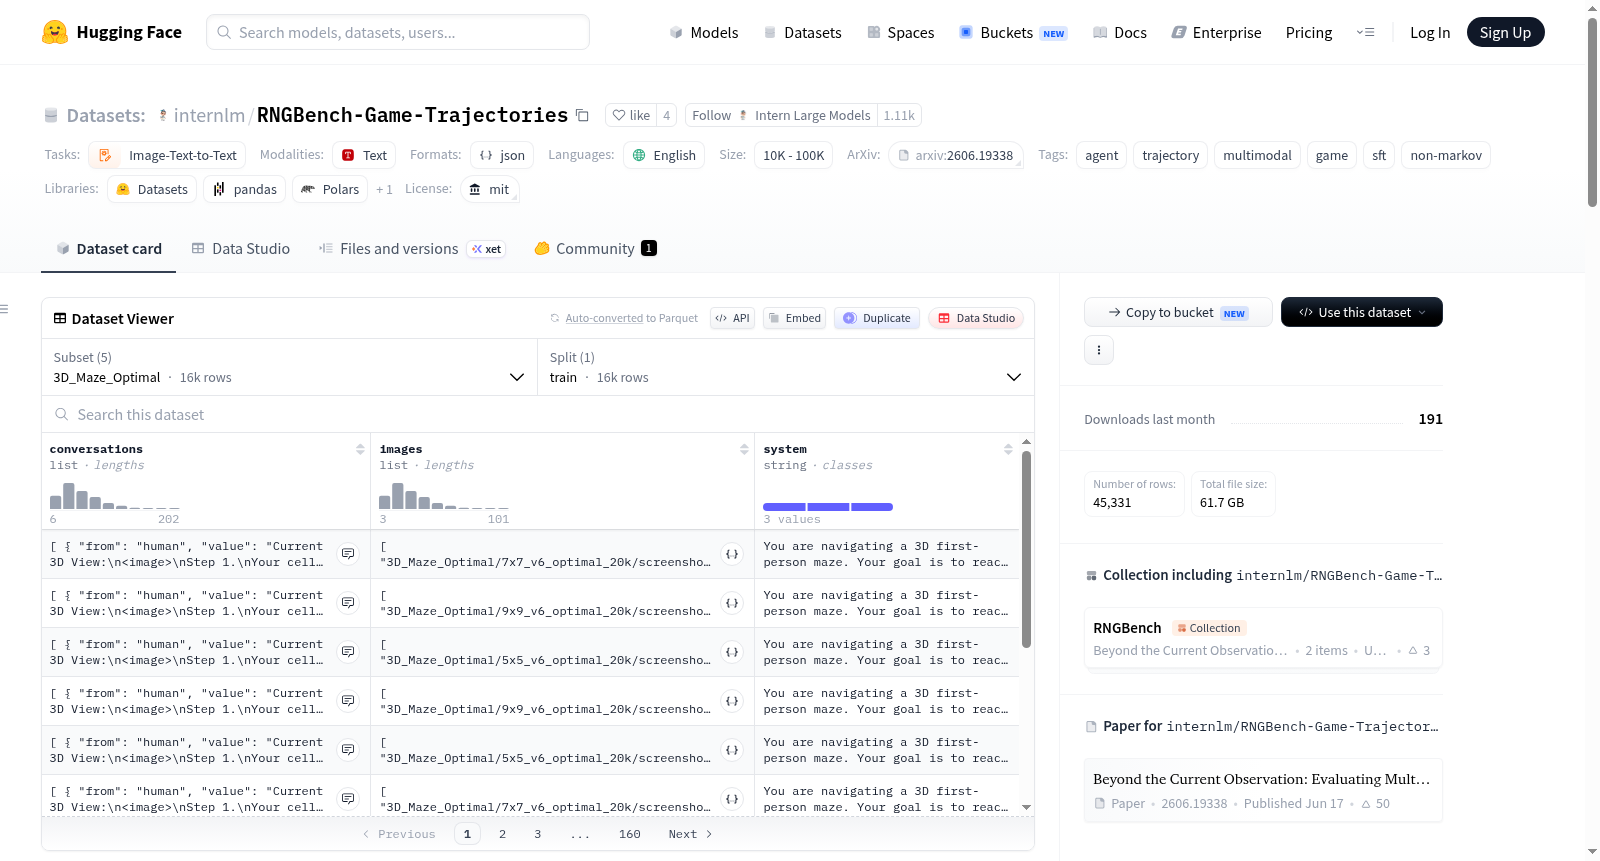Open the Files and versions tab
1600x861 pixels.
pyautogui.click(x=412, y=249)
